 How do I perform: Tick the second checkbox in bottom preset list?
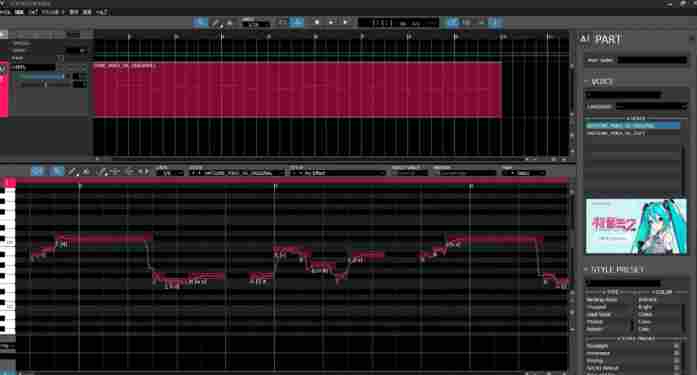tap(677, 353)
